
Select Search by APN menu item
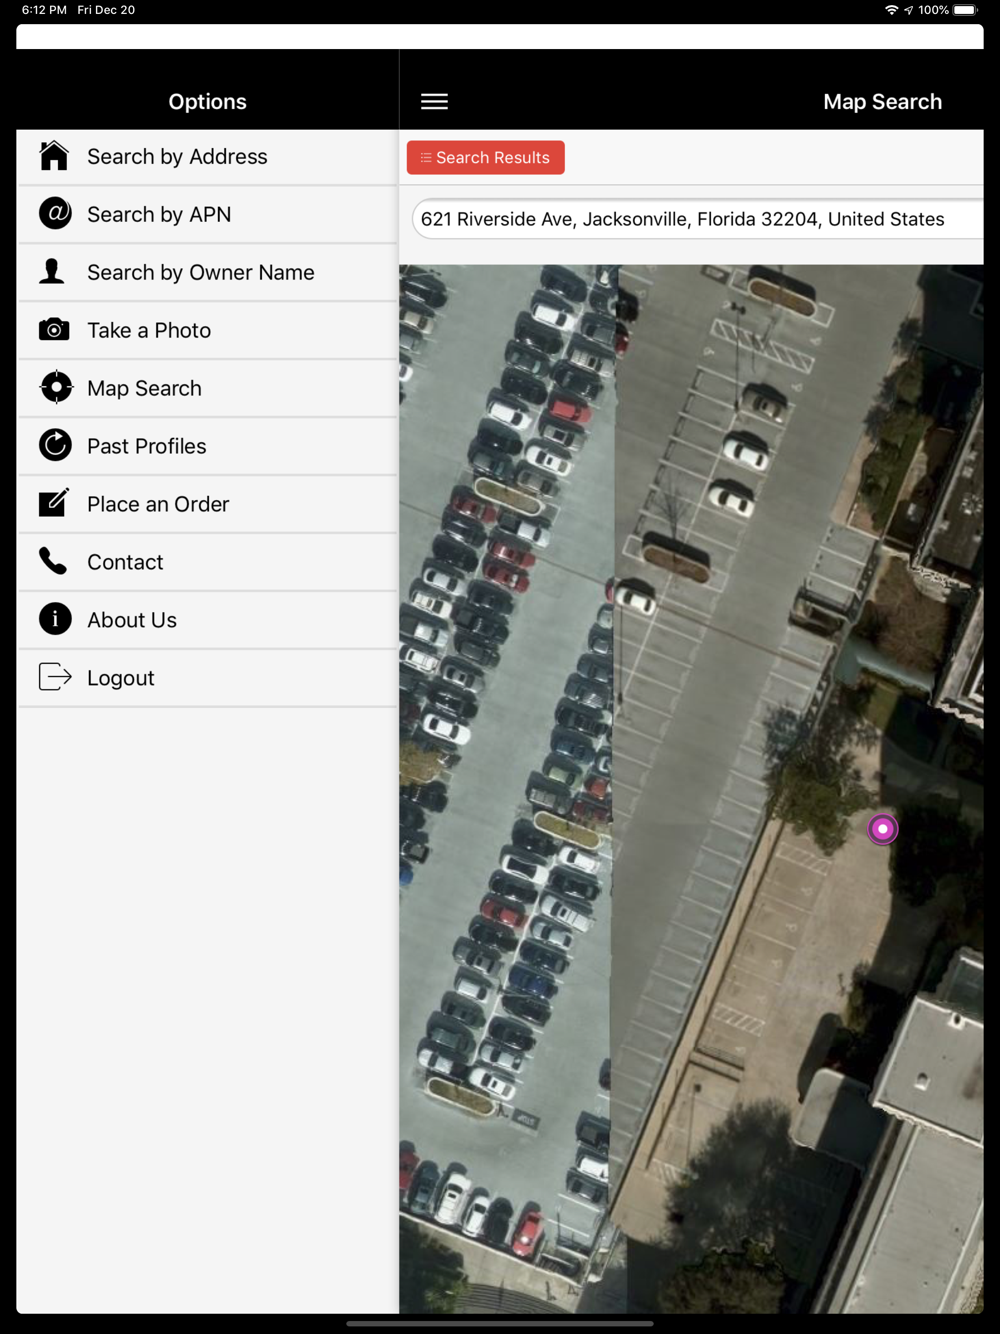click(x=207, y=215)
